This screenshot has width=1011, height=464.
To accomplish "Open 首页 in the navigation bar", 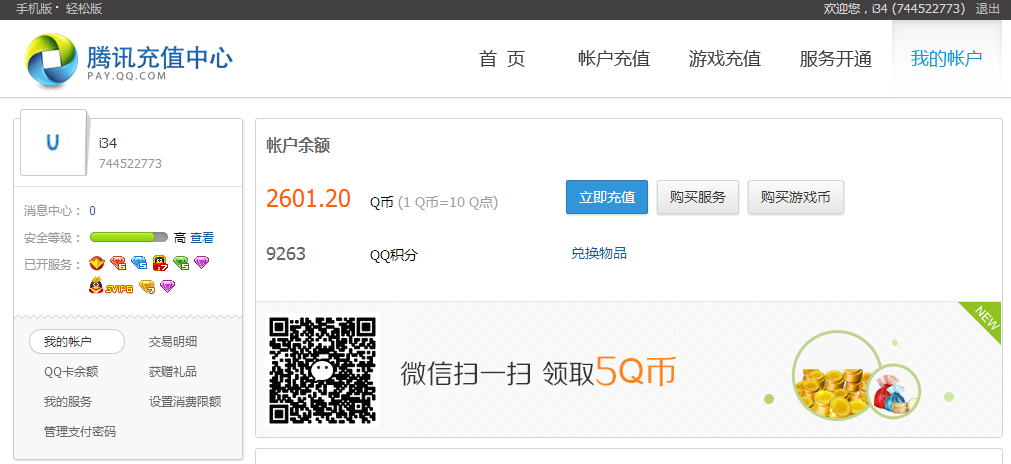I will (502, 59).
